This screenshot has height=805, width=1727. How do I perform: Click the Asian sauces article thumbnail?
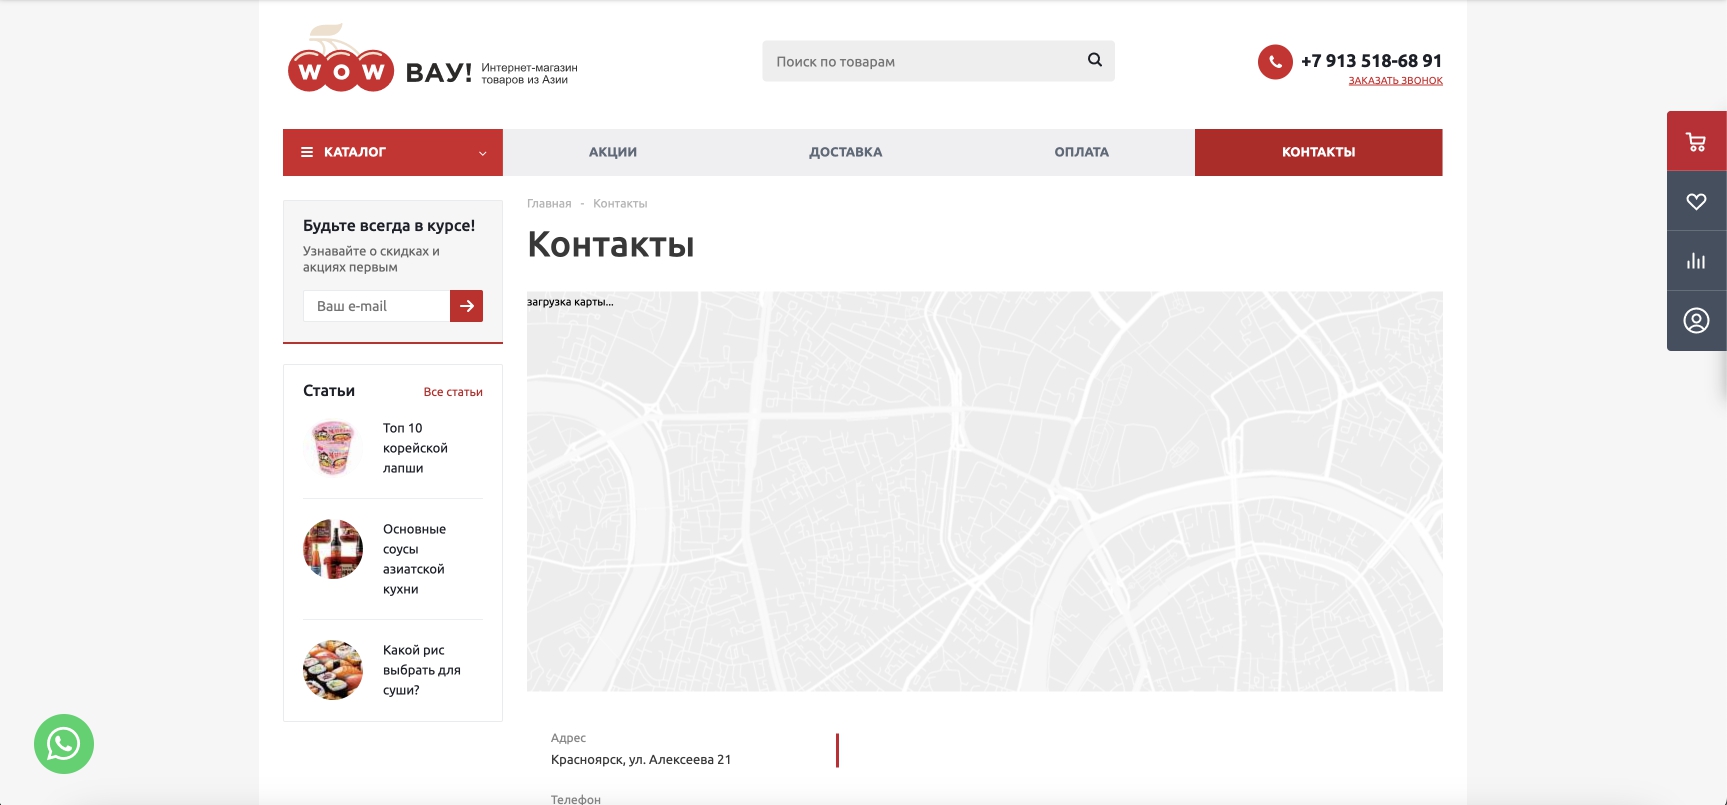[x=333, y=549]
